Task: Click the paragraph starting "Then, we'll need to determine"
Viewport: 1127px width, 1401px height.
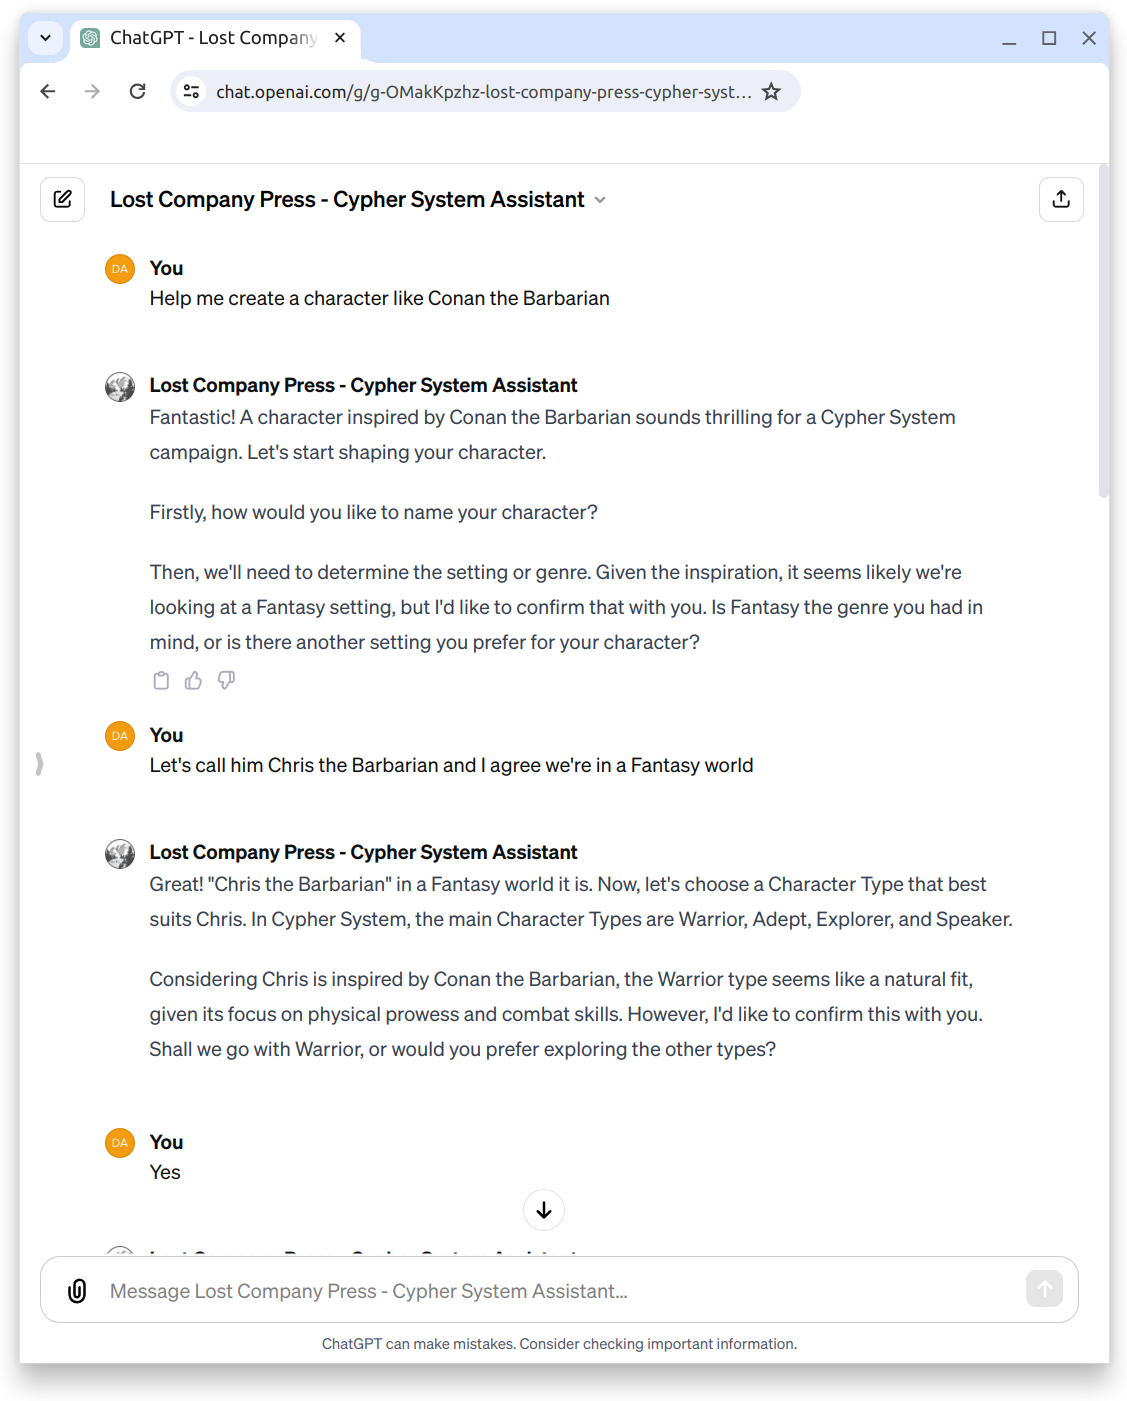Action: (x=566, y=607)
